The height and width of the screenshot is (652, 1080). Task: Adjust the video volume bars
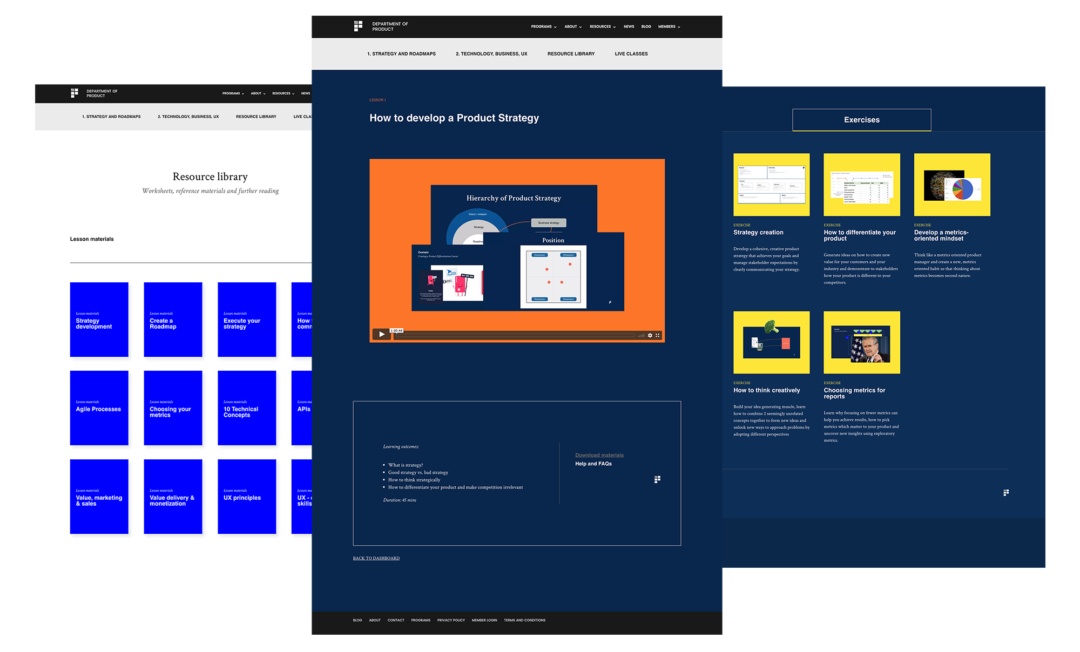click(641, 335)
